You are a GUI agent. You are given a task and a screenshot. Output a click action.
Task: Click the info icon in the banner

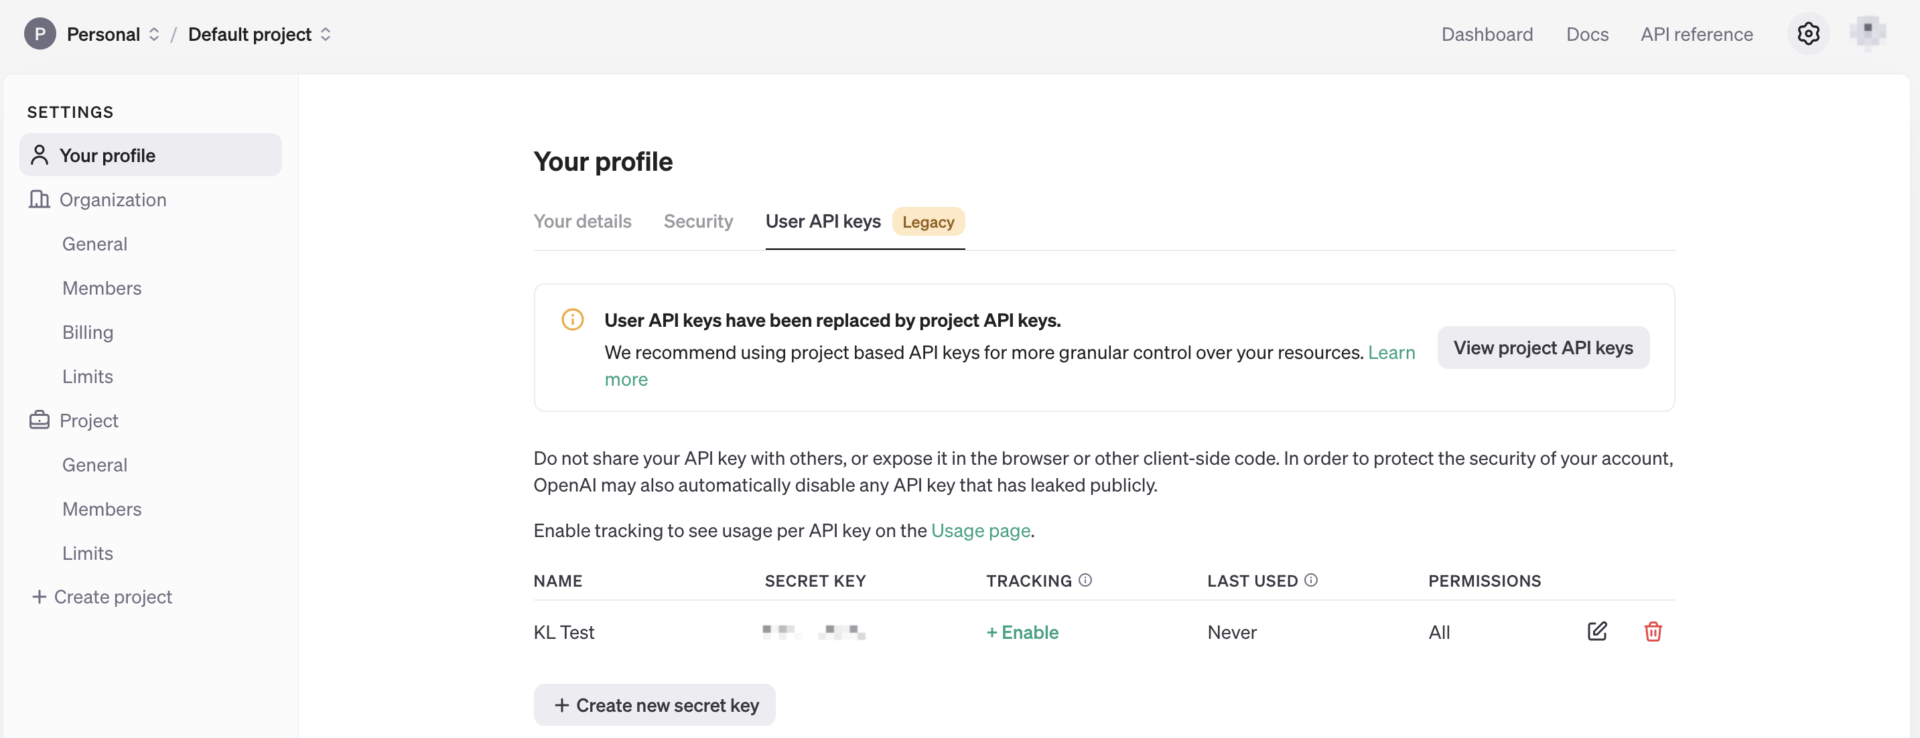[572, 320]
